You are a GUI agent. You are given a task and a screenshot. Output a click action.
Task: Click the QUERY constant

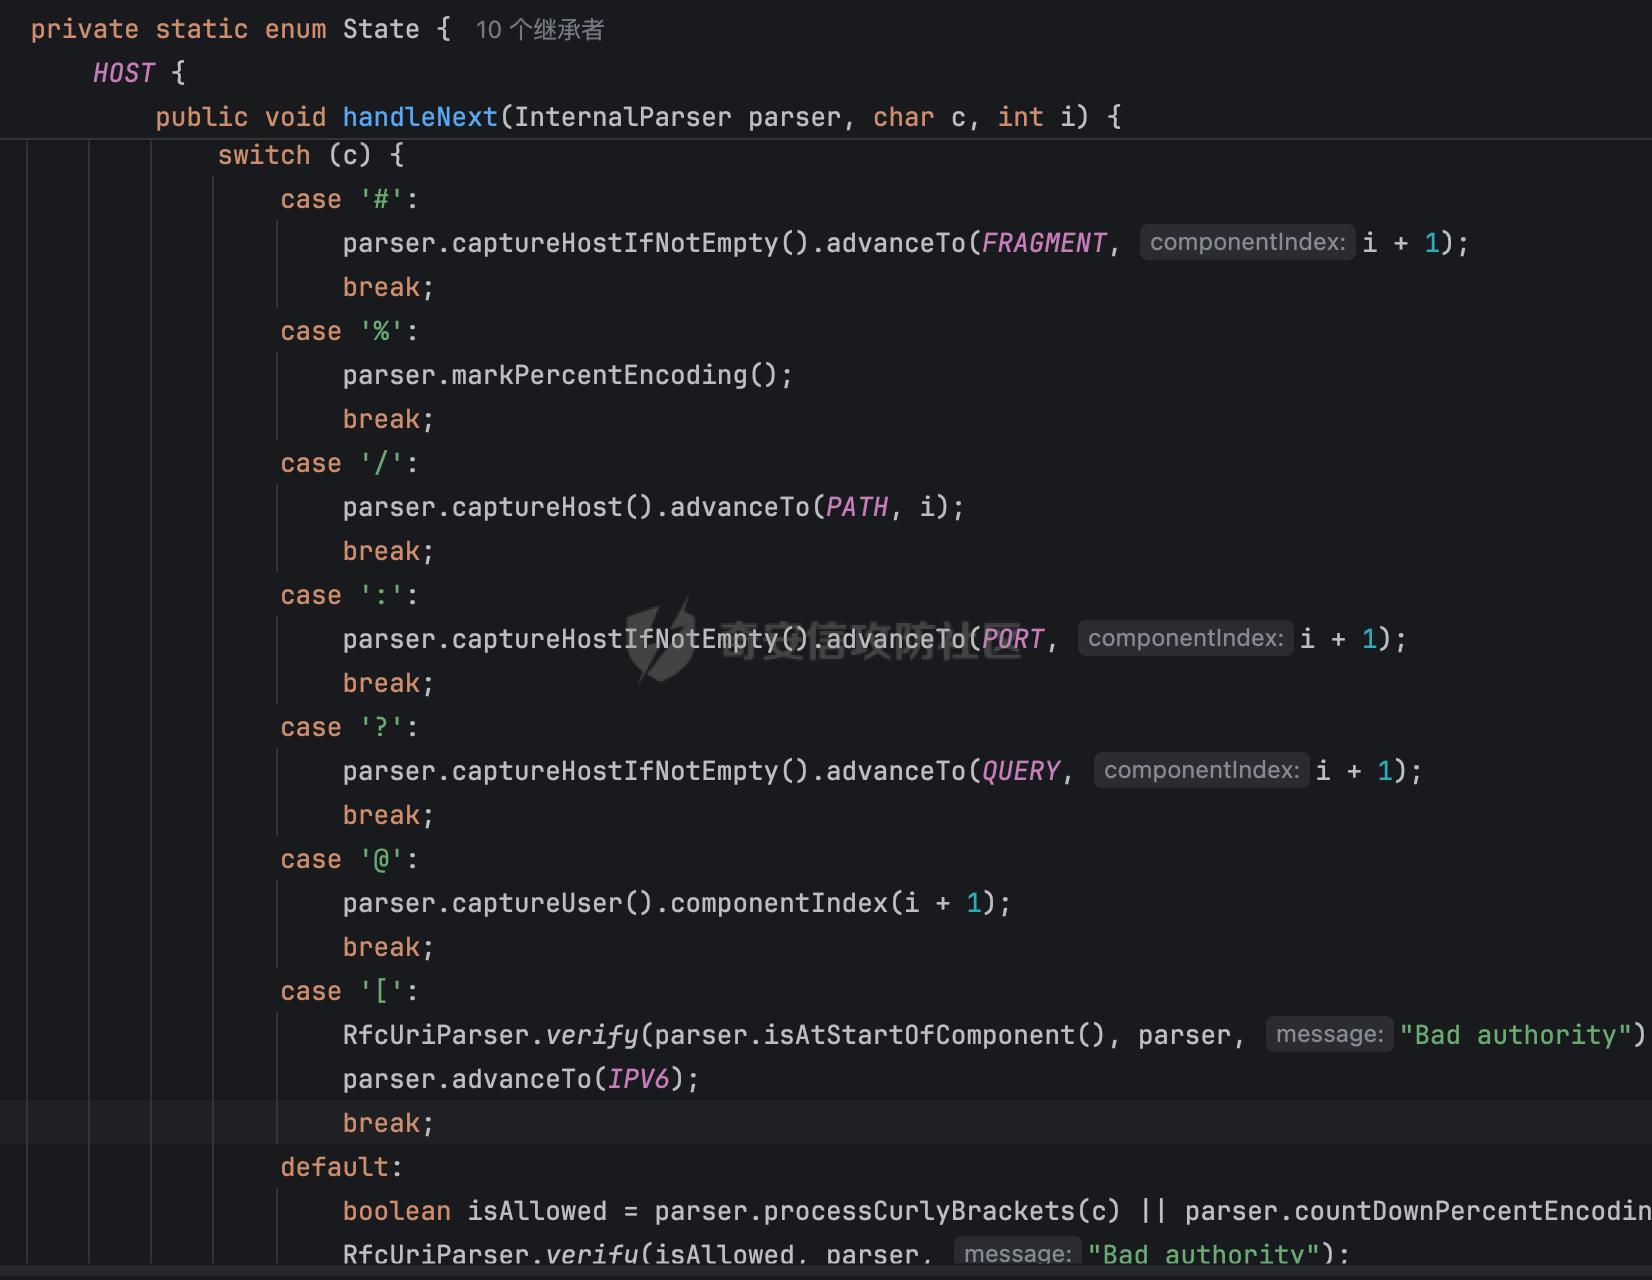pos(1021,771)
